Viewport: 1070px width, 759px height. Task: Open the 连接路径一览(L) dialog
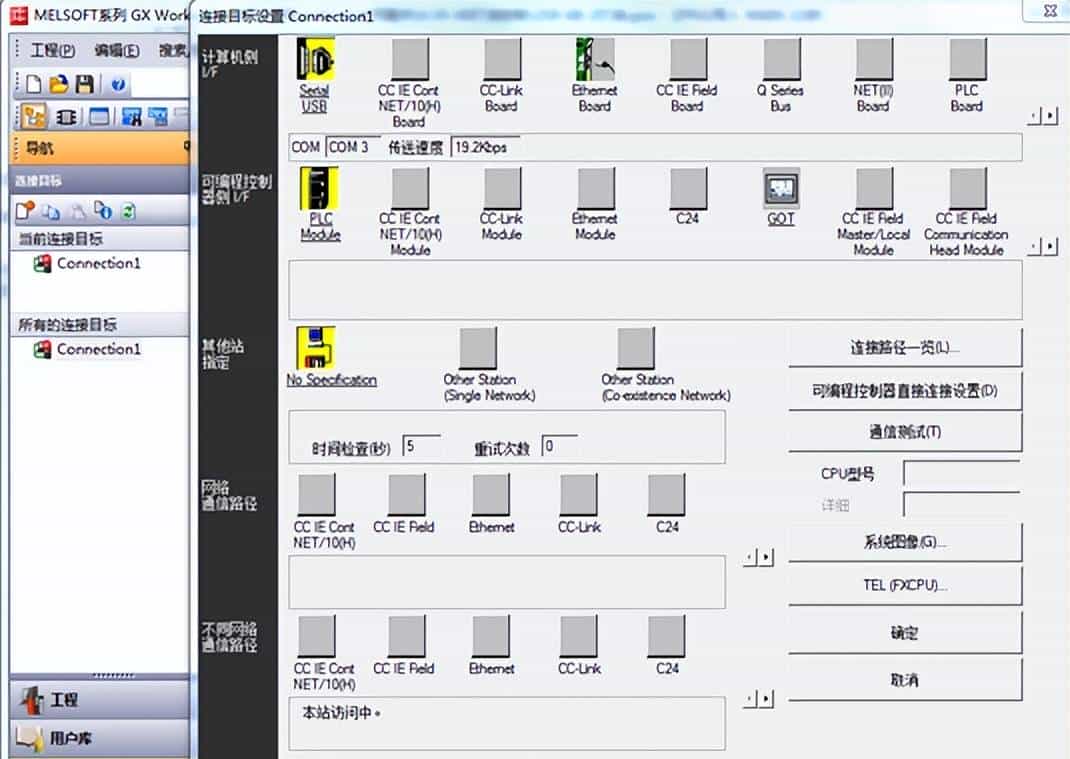coord(904,348)
